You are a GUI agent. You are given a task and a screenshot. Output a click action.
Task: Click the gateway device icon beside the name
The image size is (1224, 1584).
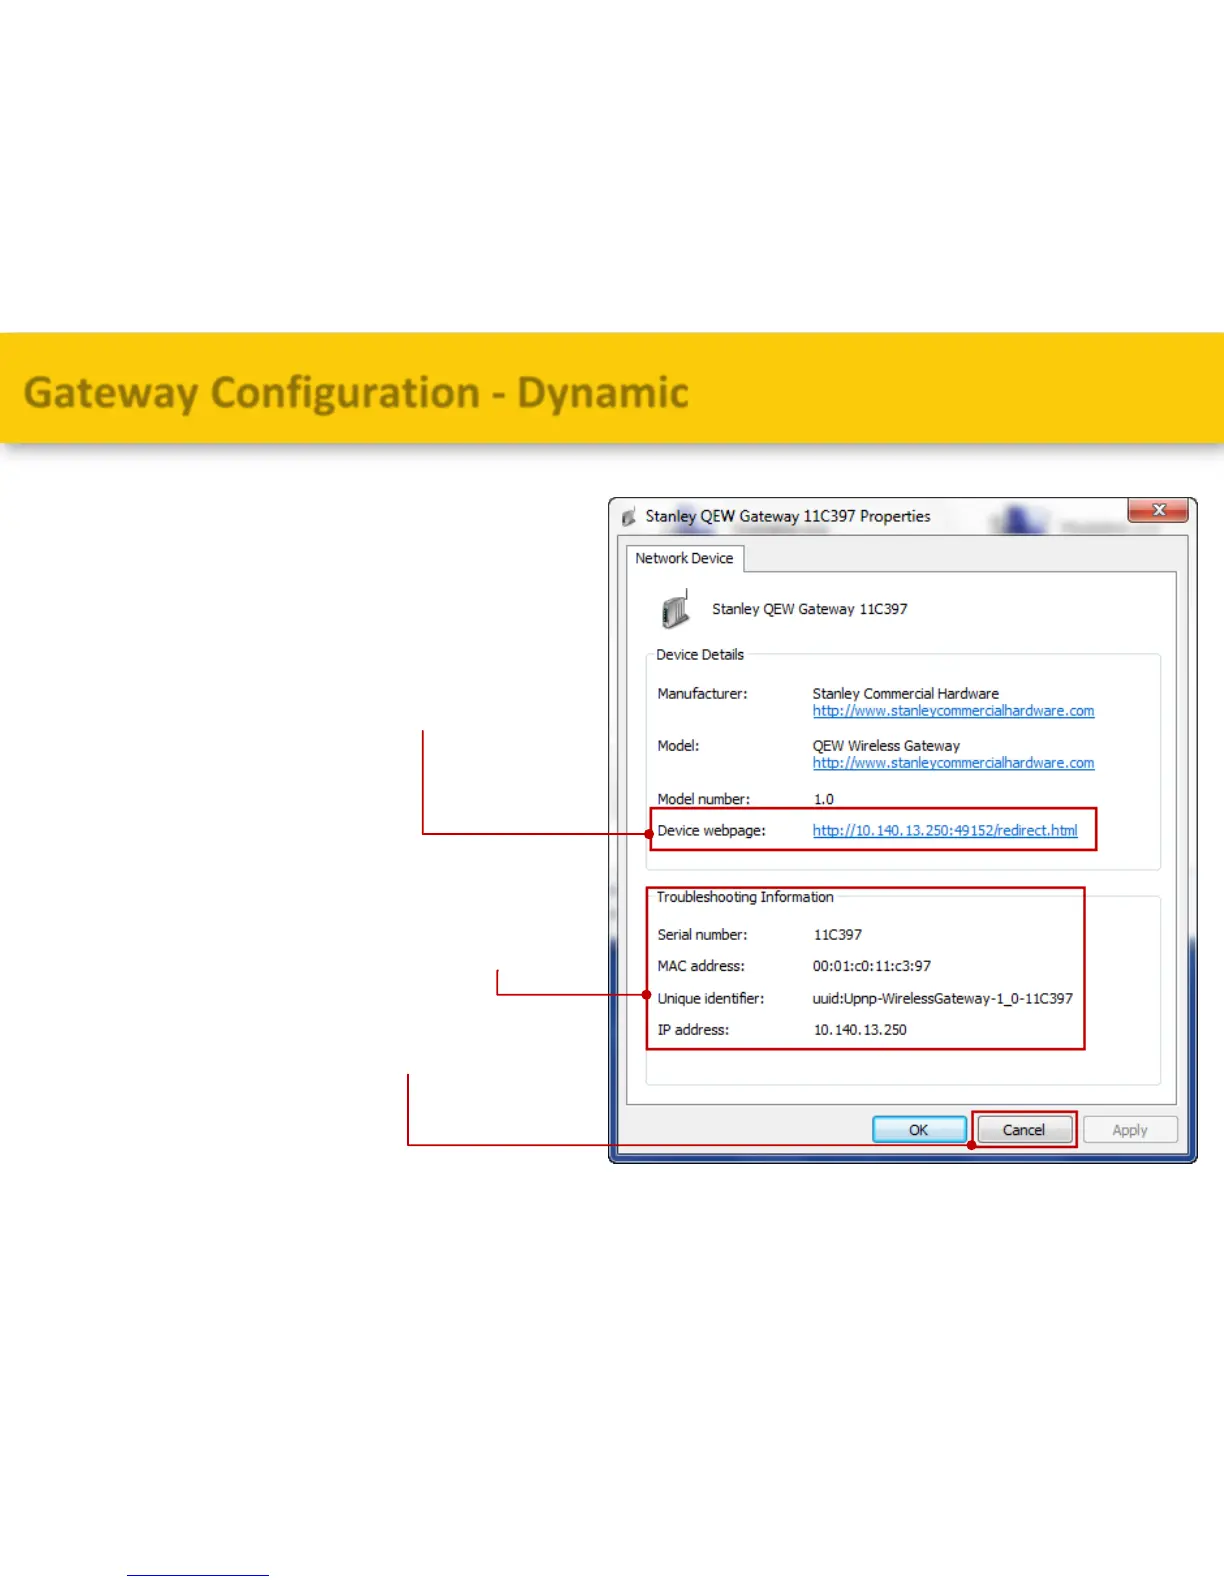tap(676, 609)
